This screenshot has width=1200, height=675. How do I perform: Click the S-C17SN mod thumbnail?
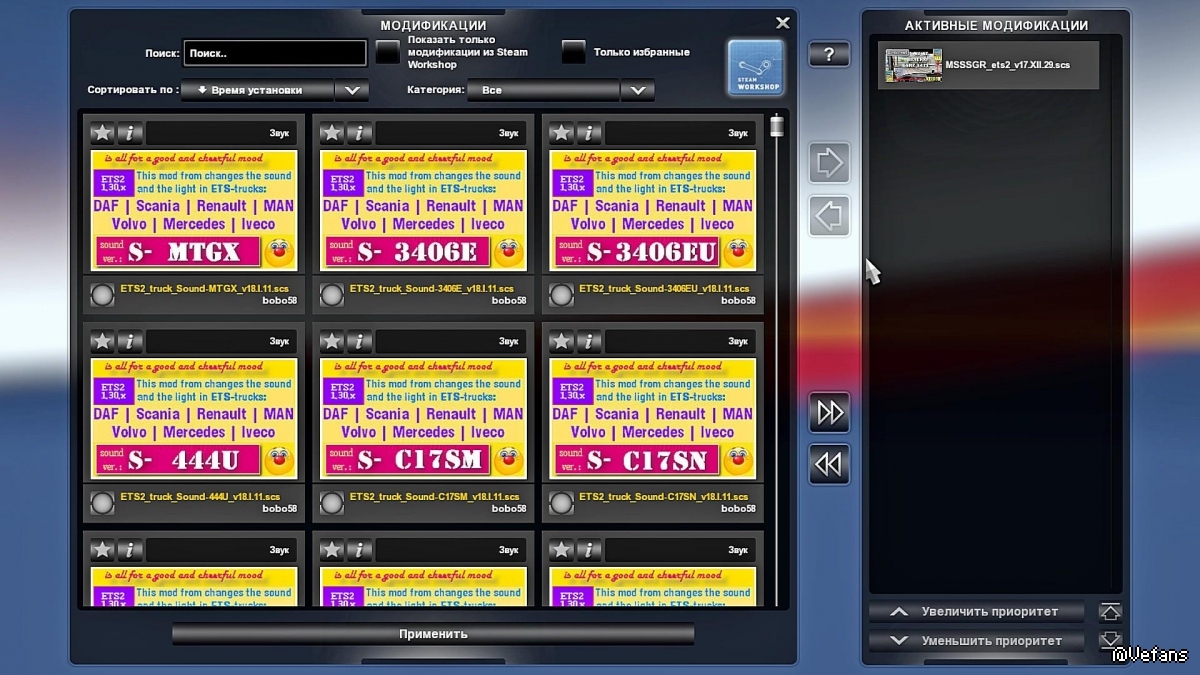(x=653, y=418)
